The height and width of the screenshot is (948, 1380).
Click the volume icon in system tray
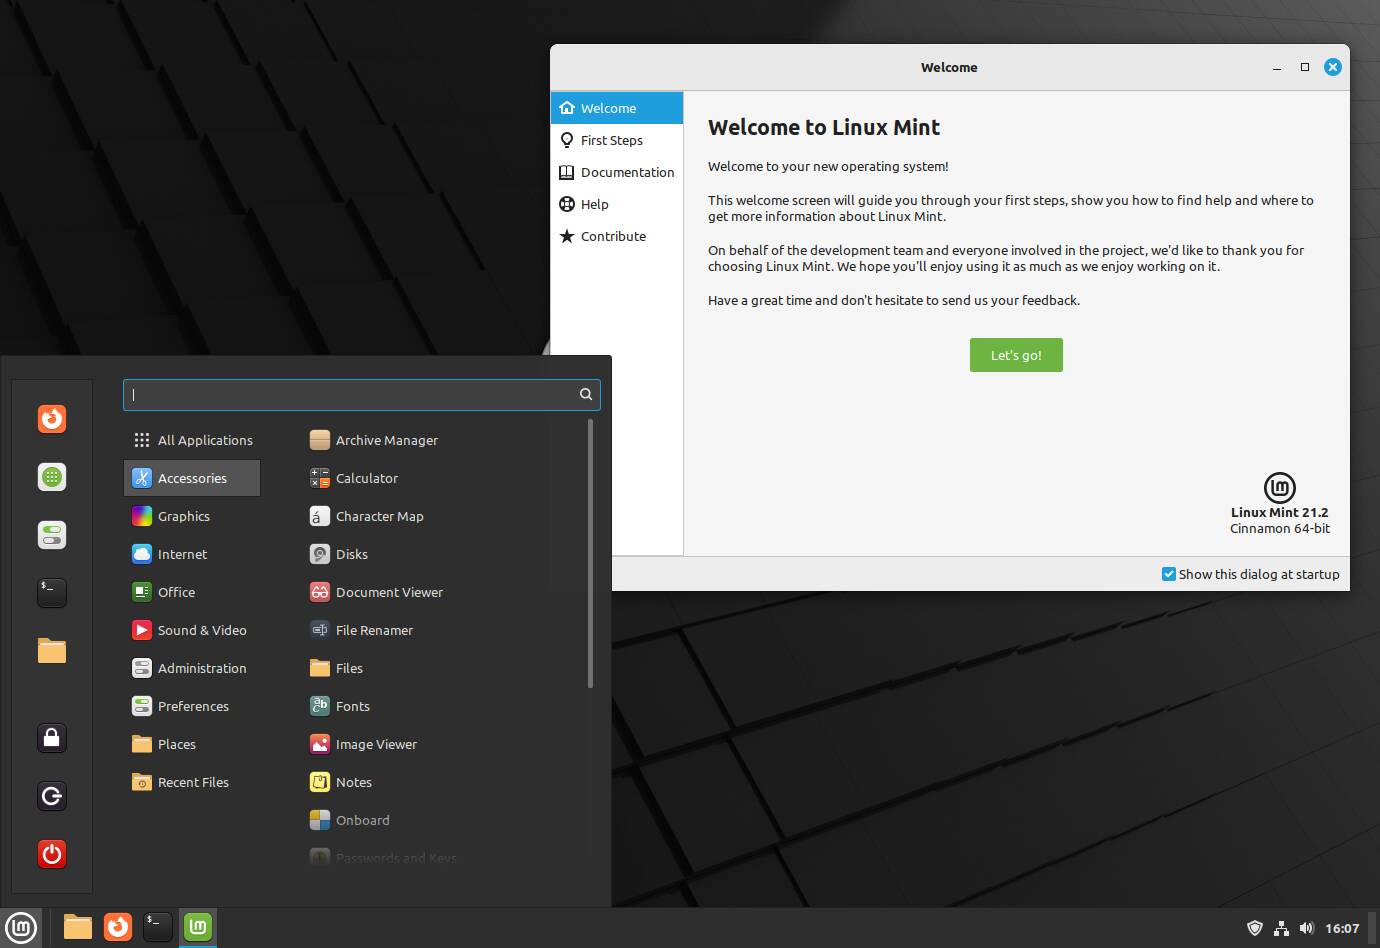click(1306, 928)
